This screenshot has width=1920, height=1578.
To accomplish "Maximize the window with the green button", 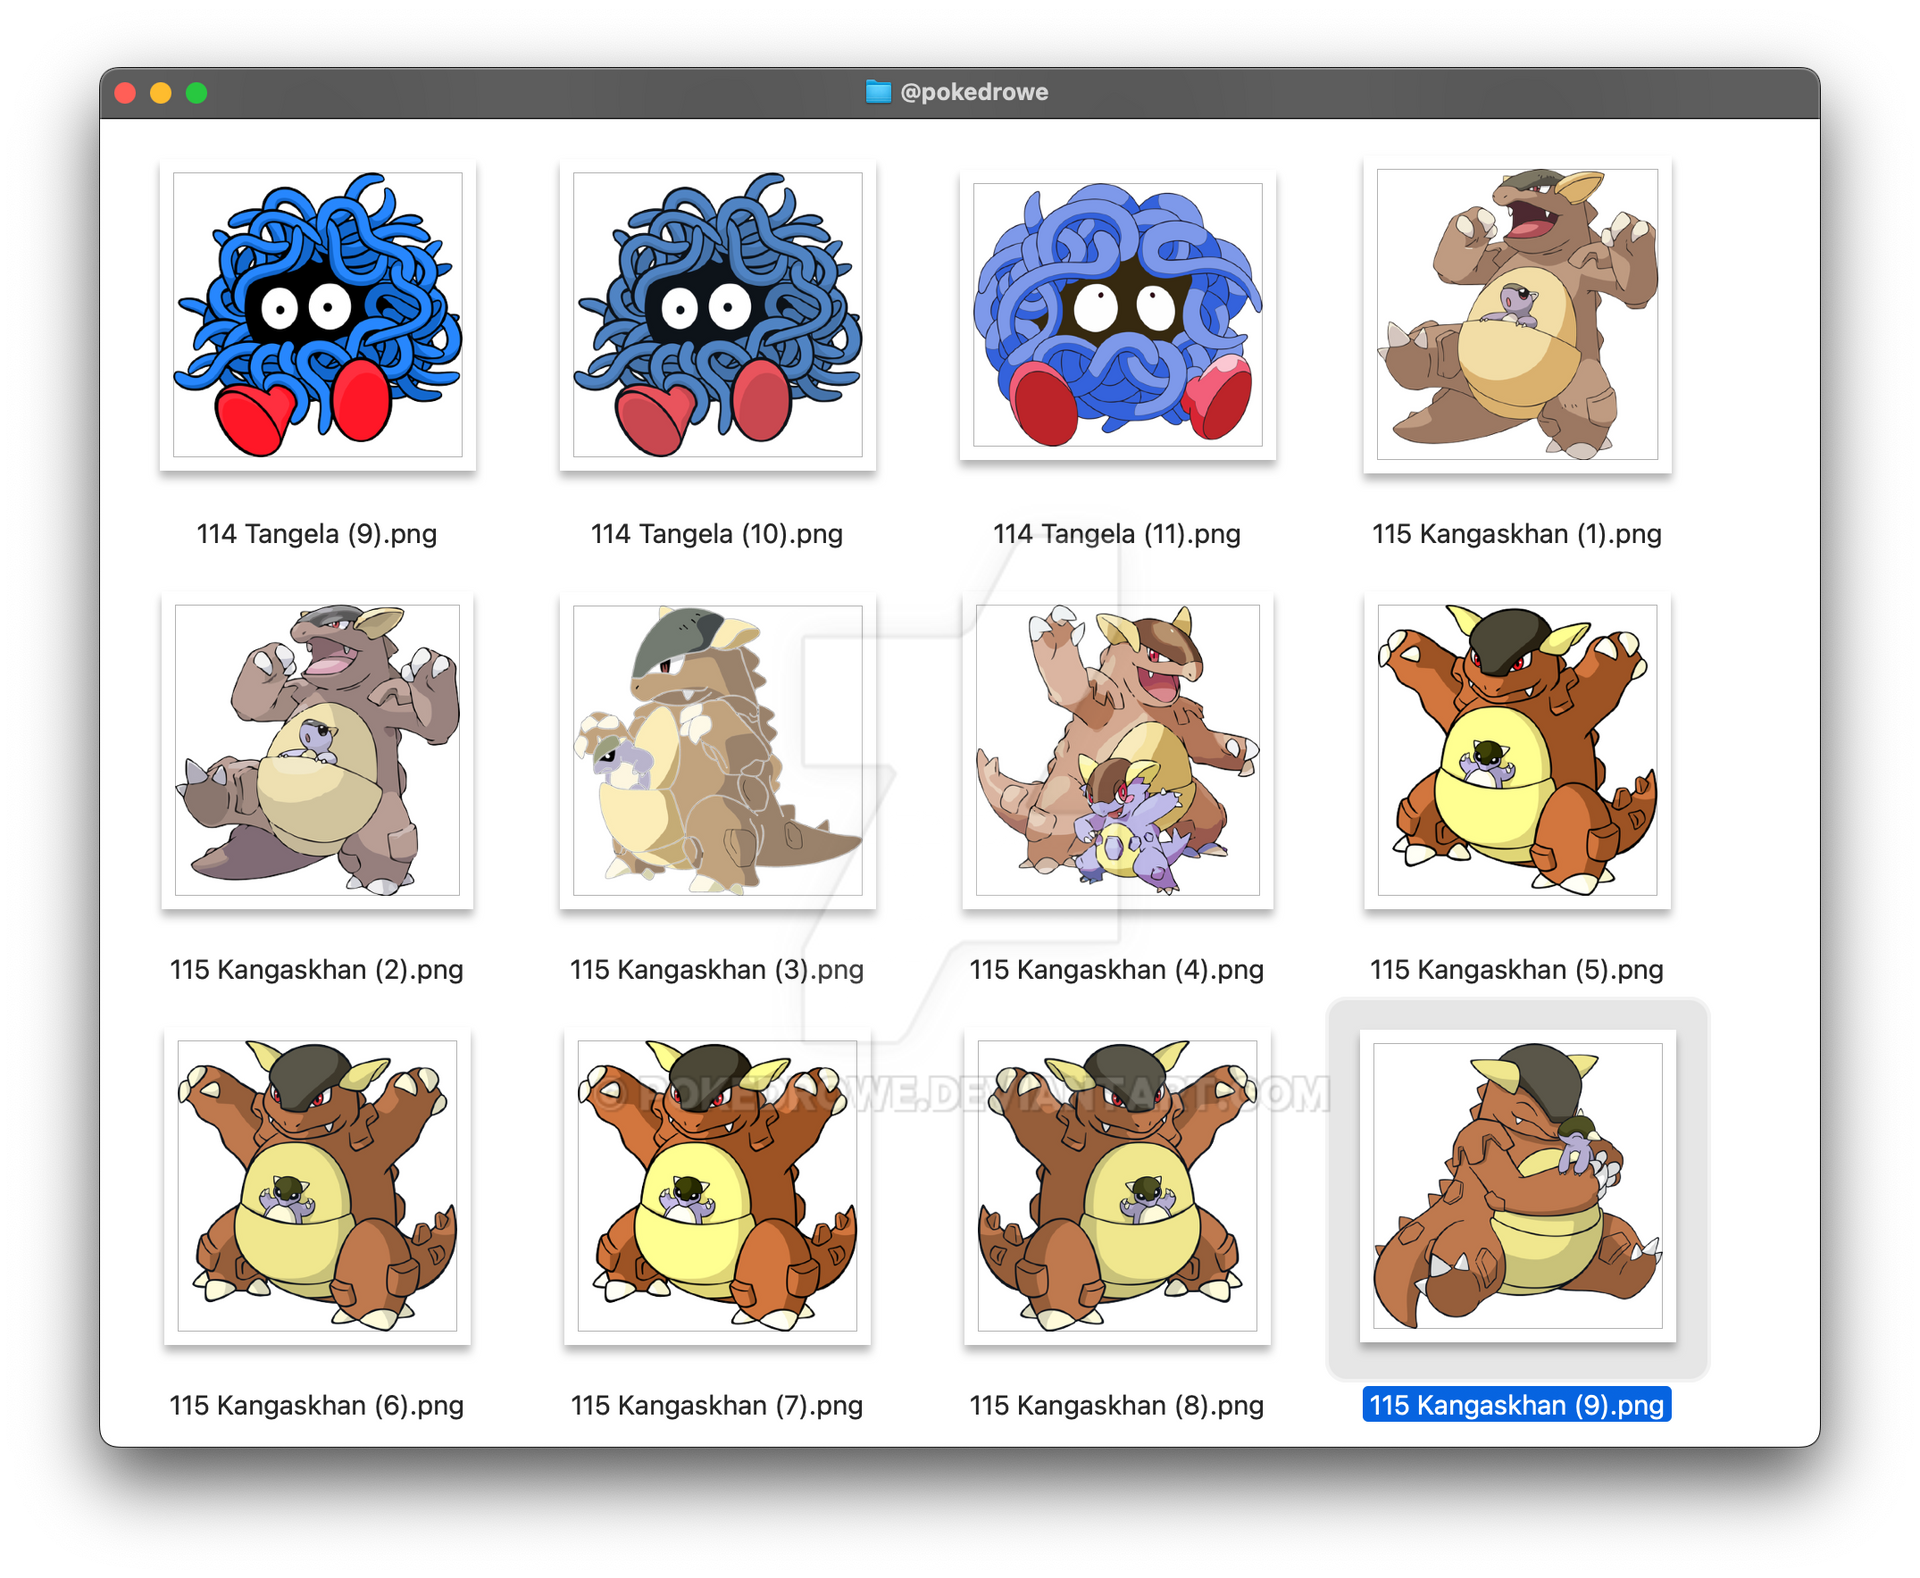I will pos(197,93).
